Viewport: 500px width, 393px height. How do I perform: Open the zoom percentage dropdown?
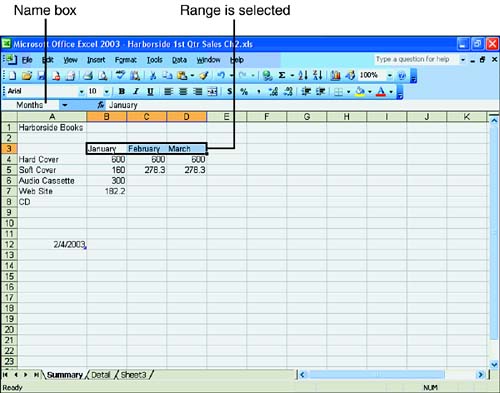click(x=389, y=76)
